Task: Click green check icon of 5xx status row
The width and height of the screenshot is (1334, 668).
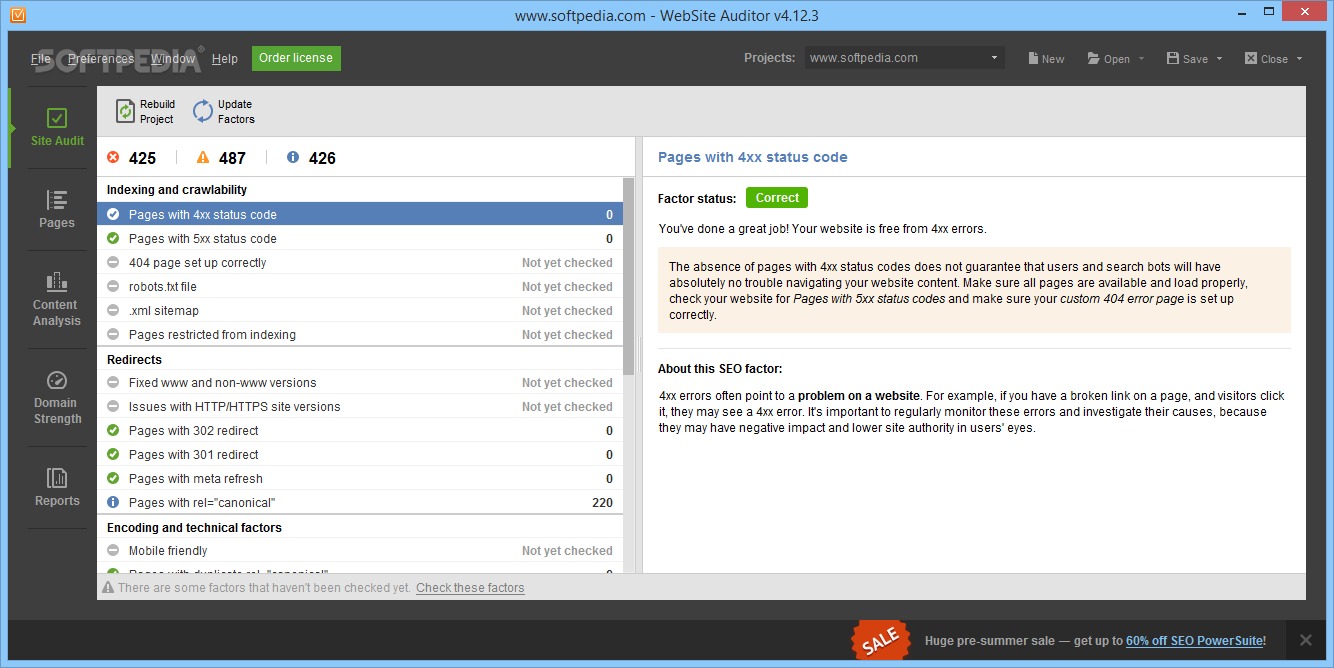Action: click(113, 239)
